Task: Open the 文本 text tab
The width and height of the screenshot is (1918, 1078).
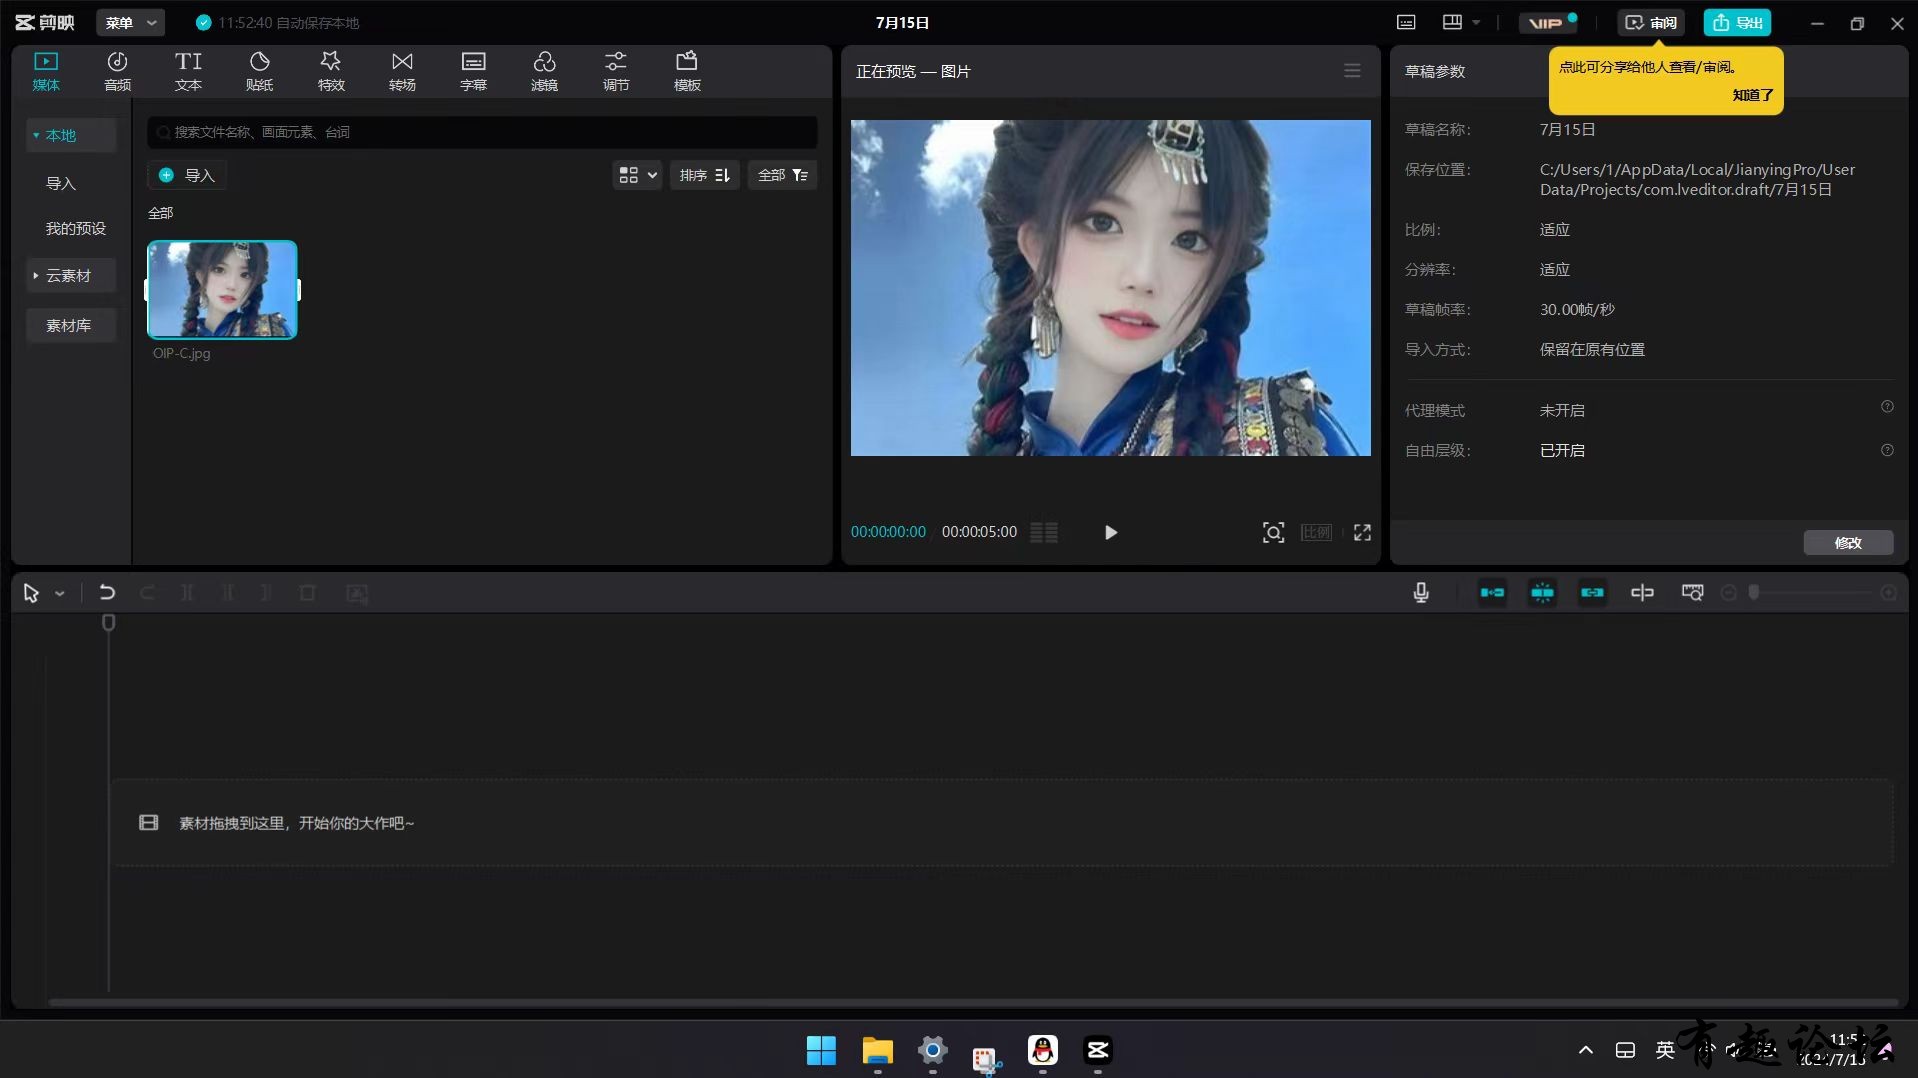Action: click(188, 72)
